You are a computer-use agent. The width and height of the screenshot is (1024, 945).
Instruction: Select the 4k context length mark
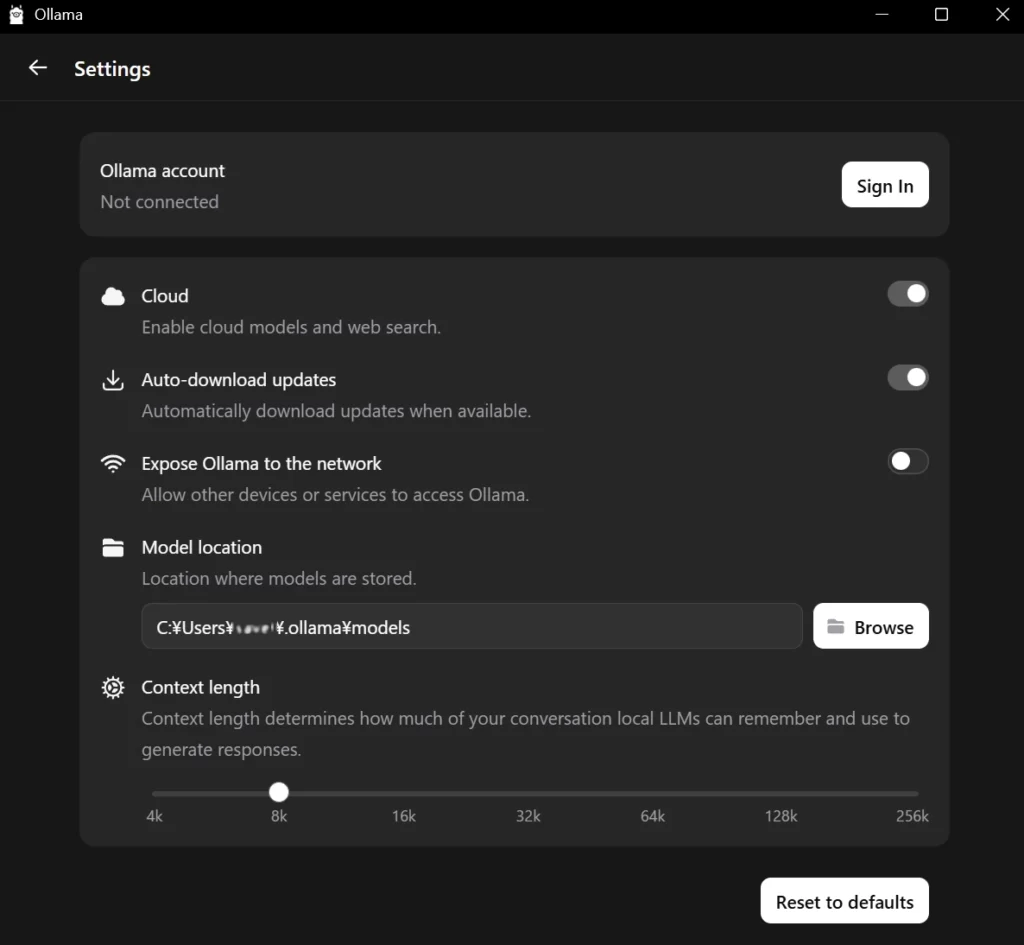coord(155,793)
